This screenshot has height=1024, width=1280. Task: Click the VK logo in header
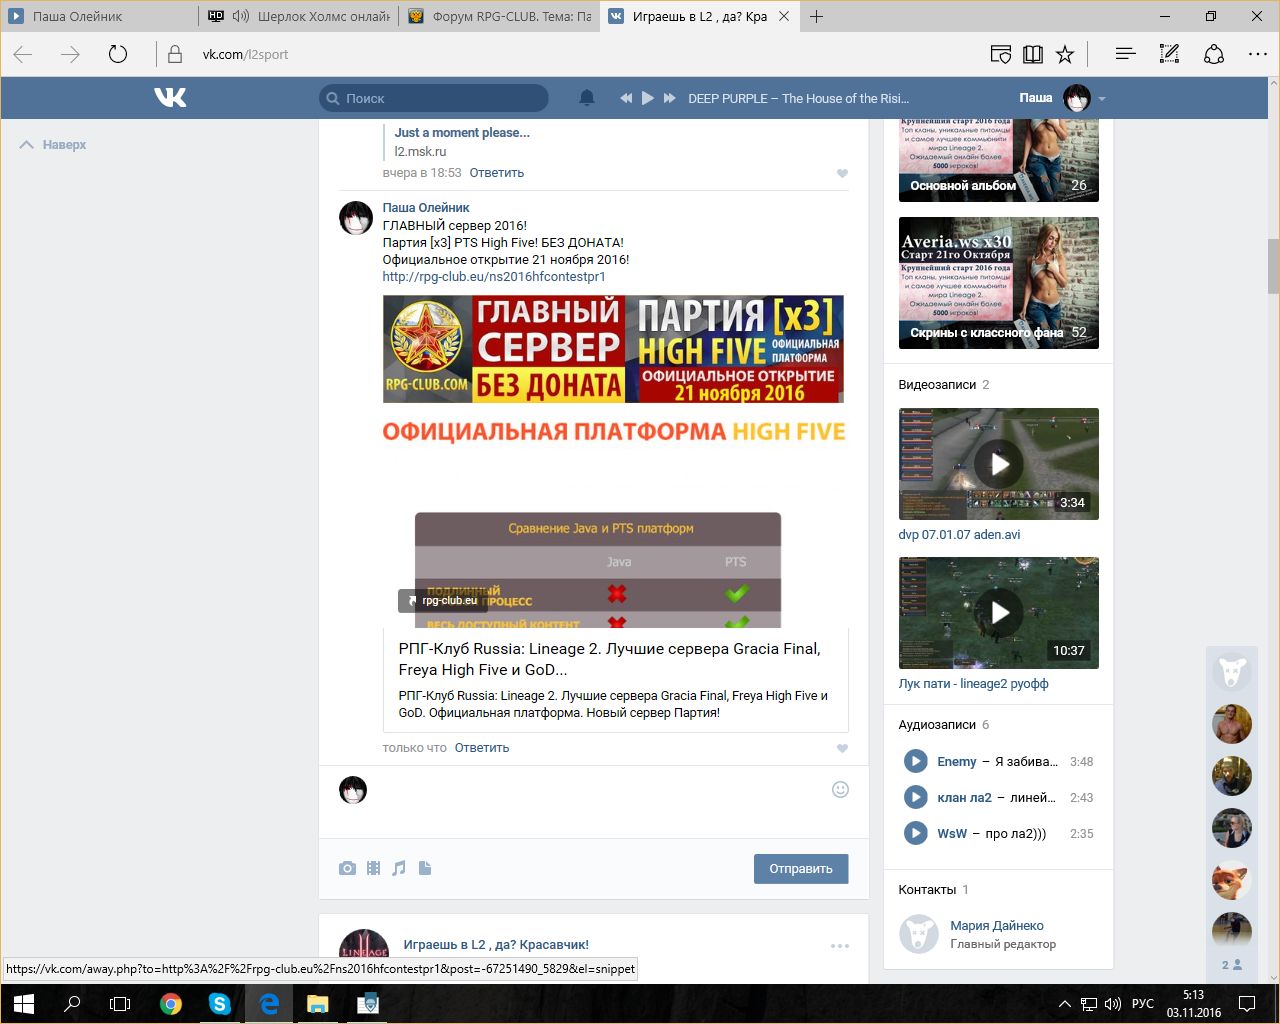tap(170, 97)
